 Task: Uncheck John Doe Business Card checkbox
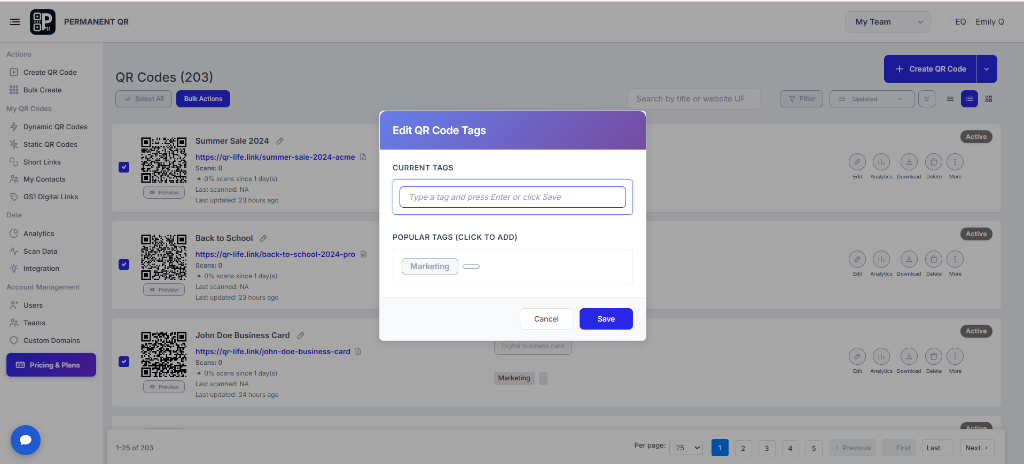[x=124, y=361]
